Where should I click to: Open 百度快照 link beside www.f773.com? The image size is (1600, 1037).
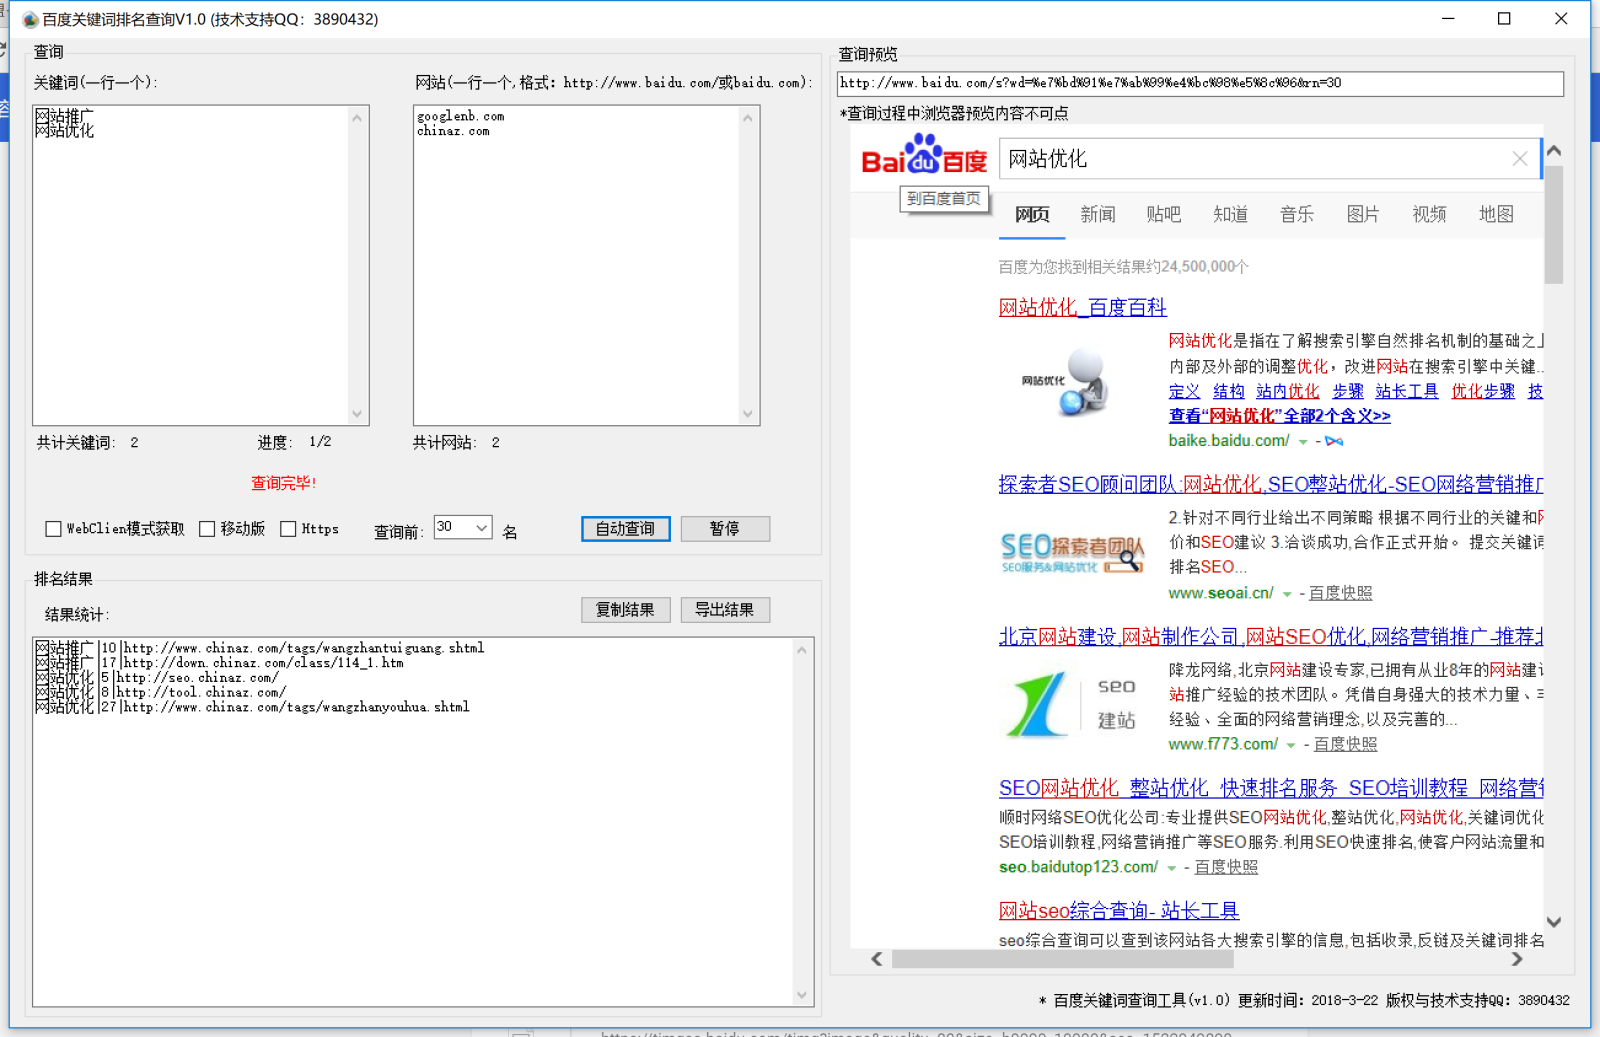[x=1345, y=745]
